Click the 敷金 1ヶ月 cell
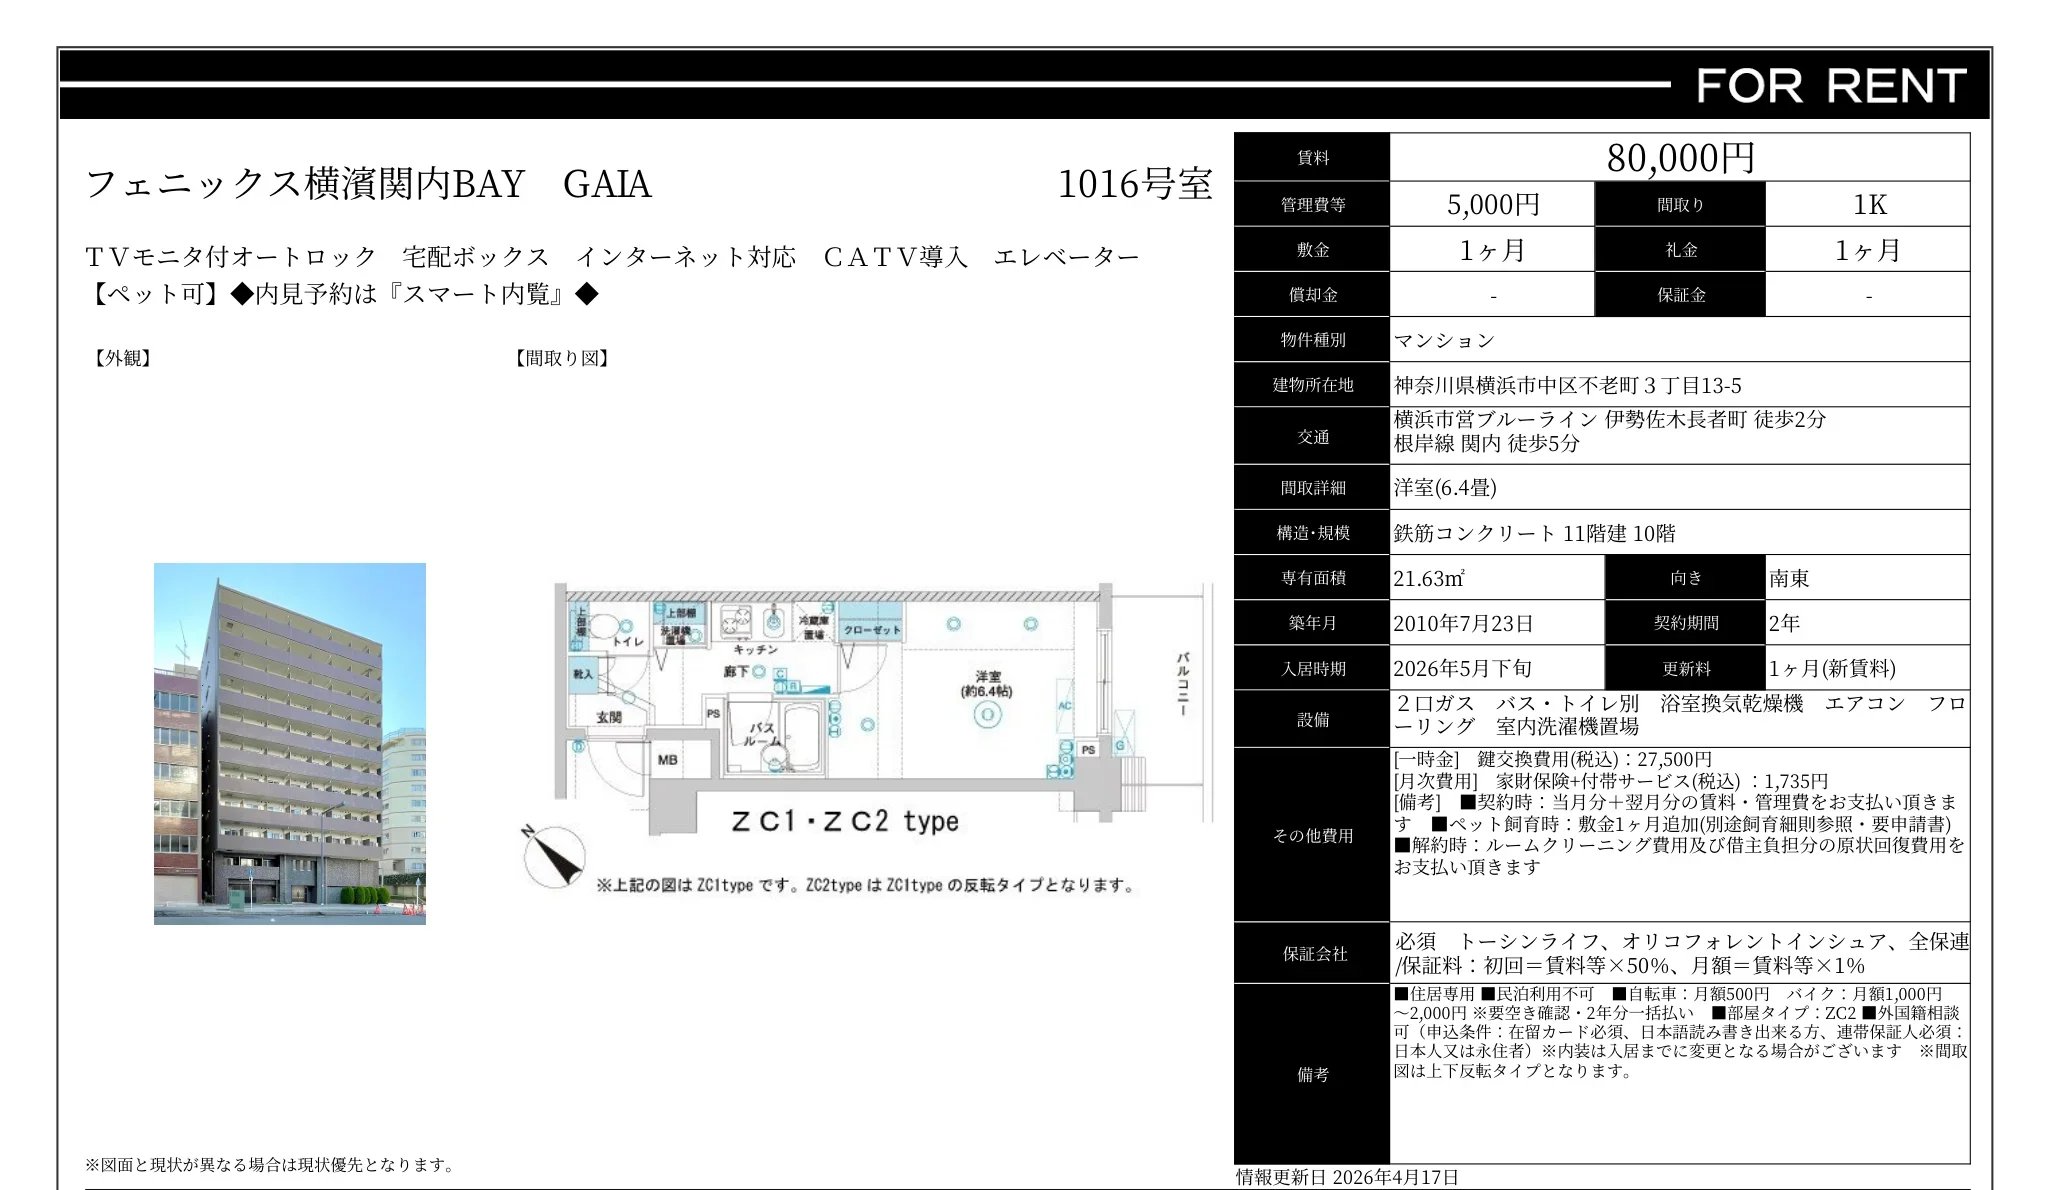The width and height of the screenshot is (2056, 1190). (x=1495, y=249)
